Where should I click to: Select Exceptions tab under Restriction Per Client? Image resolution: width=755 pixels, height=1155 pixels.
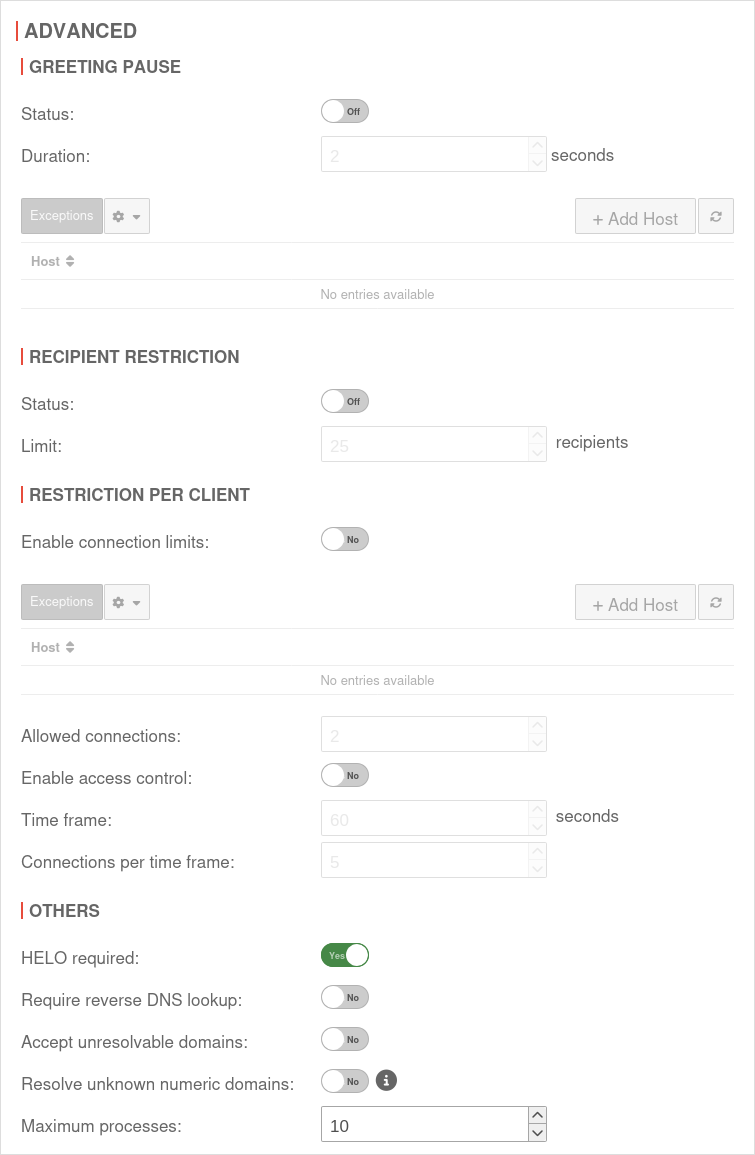(62, 602)
